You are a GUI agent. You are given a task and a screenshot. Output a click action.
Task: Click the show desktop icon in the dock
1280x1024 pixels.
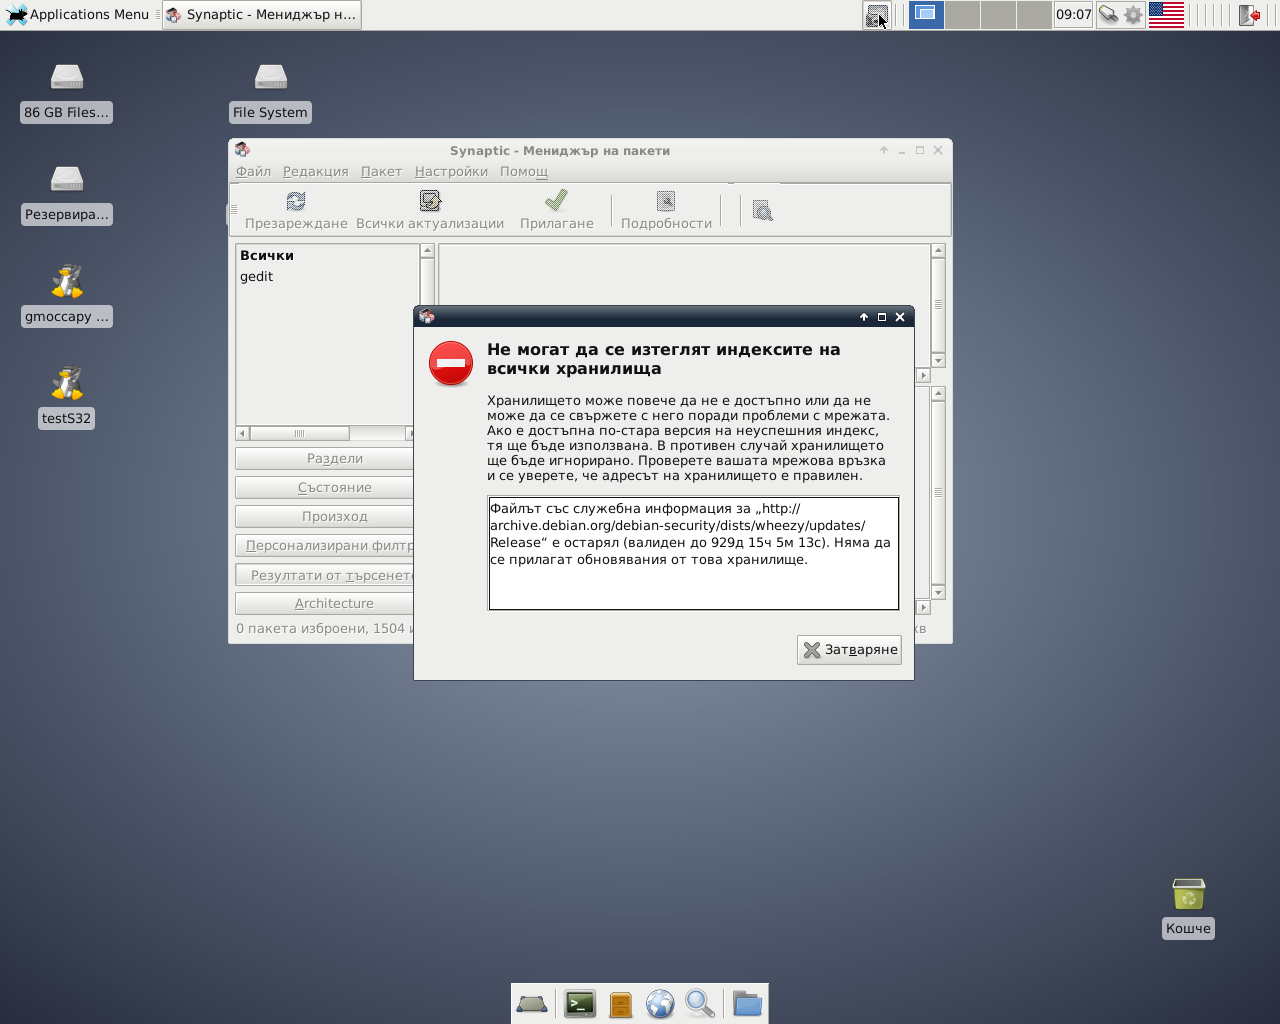pyautogui.click(x=532, y=1004)
